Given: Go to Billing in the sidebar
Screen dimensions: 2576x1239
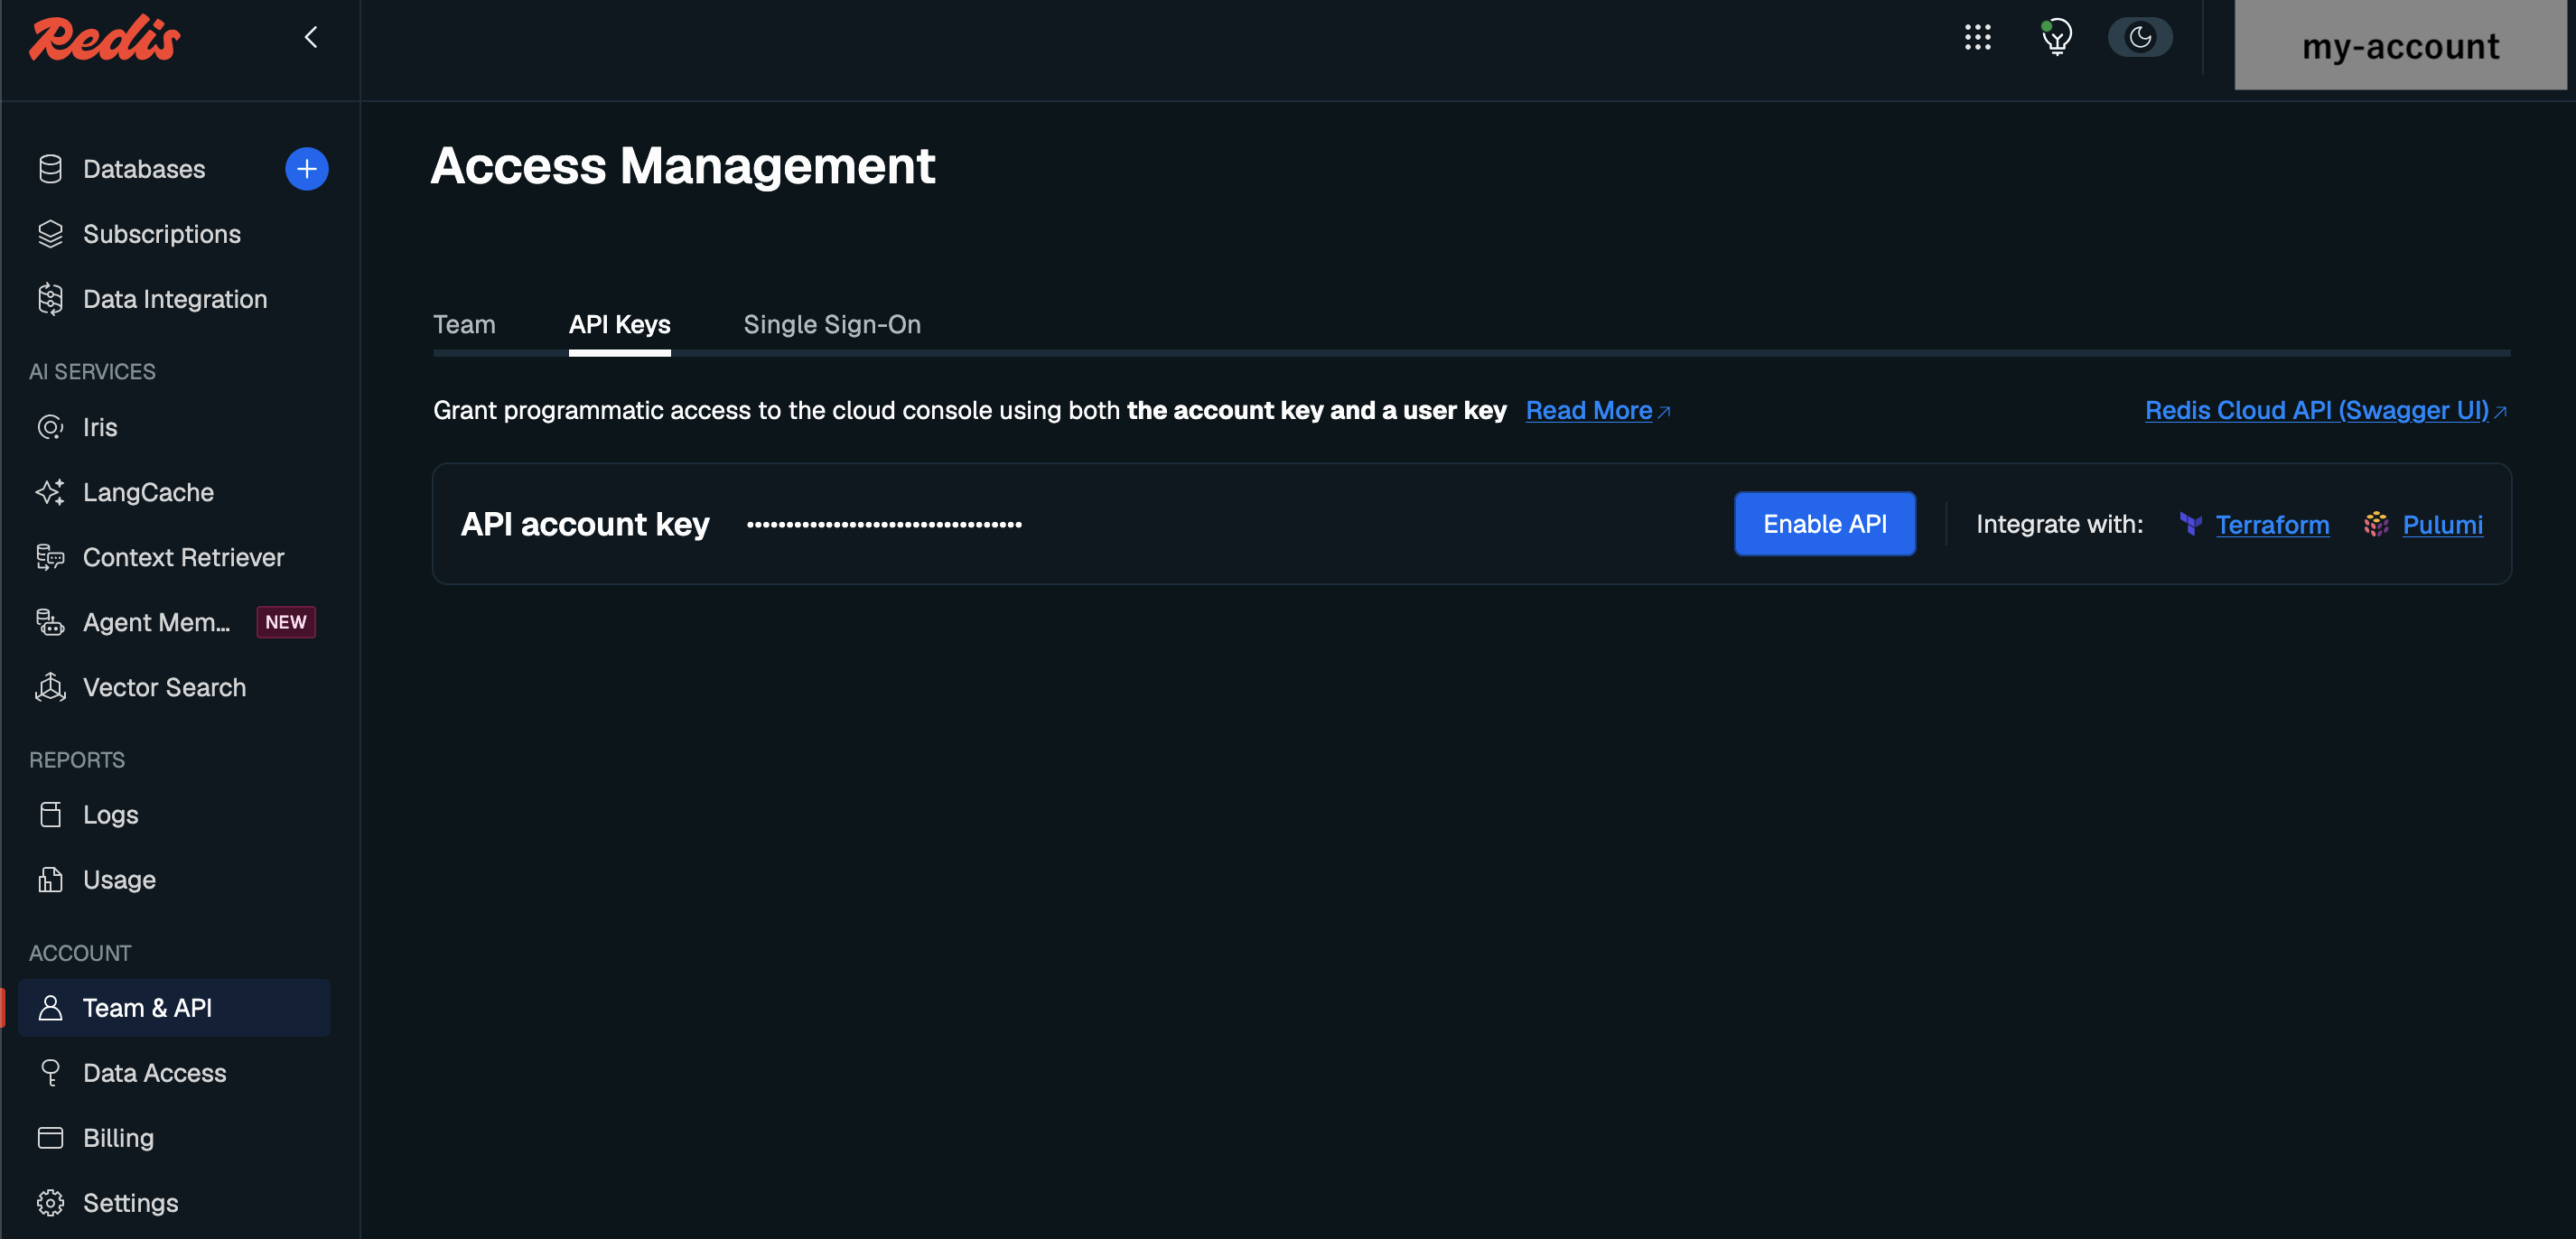Looking at the screenshot, I should click(x=118, y=1138).
